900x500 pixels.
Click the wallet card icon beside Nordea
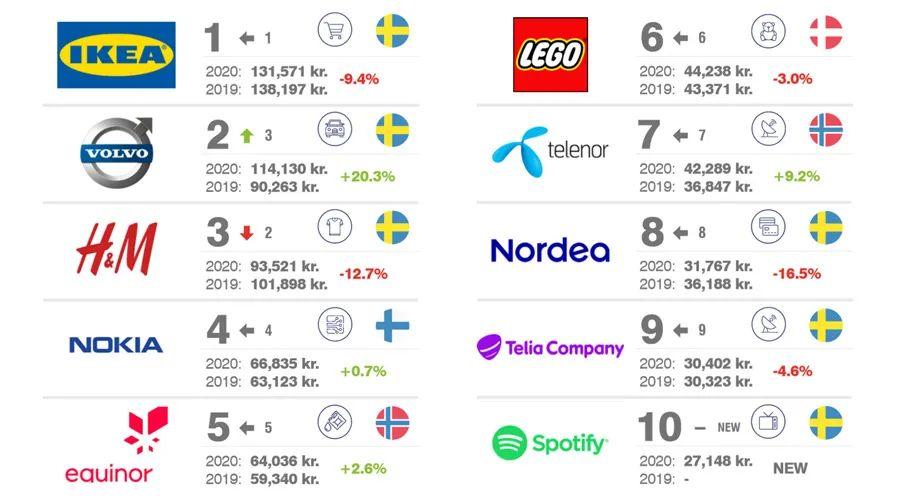pos(769,227)
